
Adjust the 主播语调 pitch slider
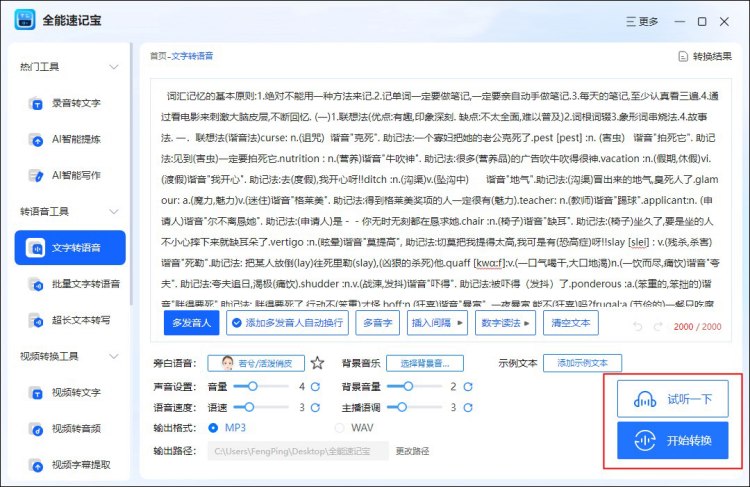[414, 408]
